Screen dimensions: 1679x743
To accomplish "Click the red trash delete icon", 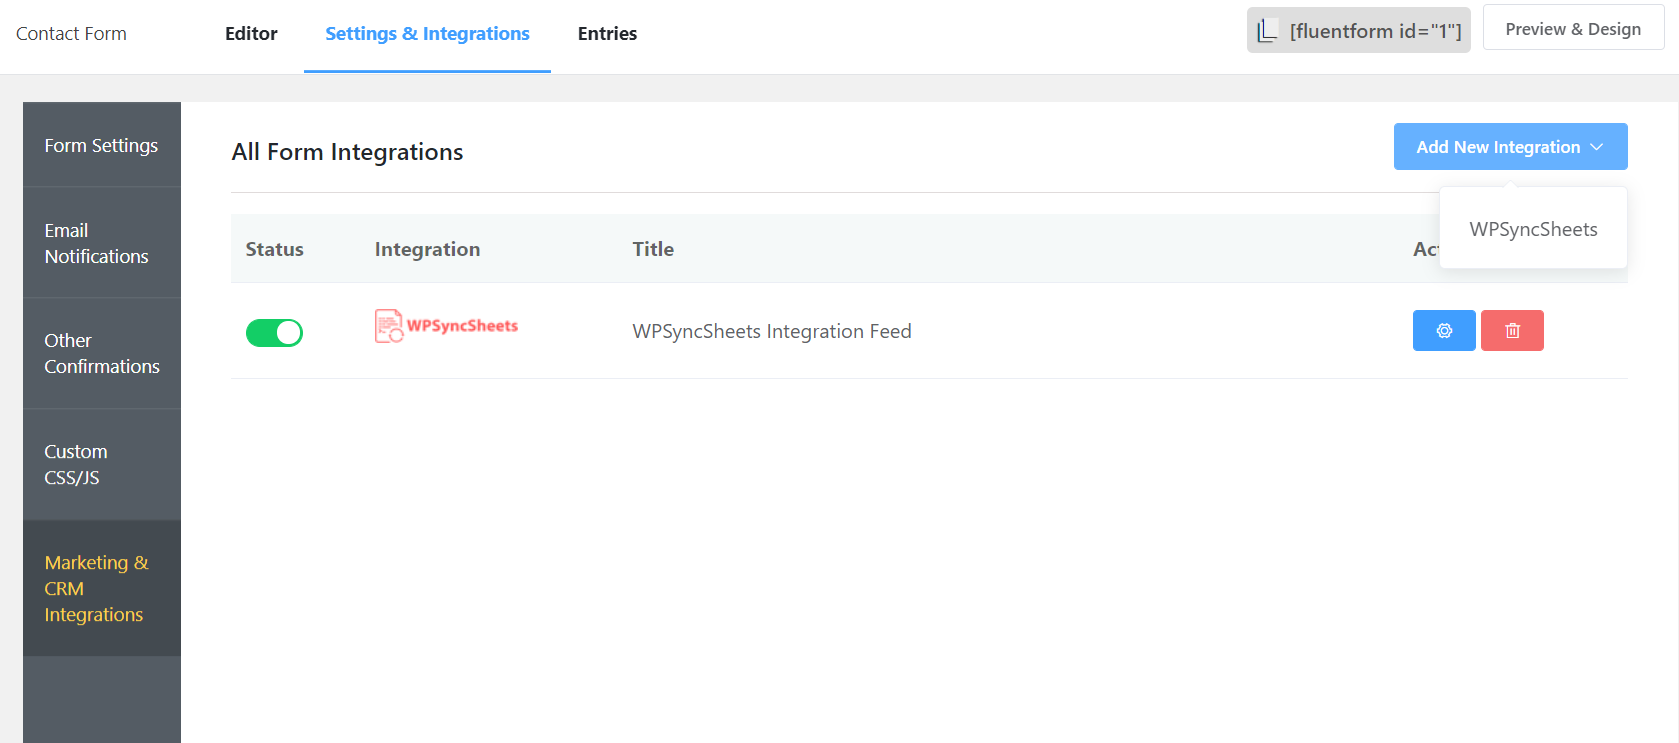I will click(1512, 331).
